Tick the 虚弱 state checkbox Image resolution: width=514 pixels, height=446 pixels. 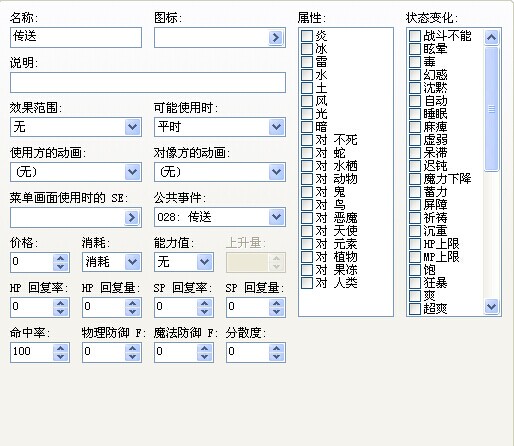(x=415, y=140)
